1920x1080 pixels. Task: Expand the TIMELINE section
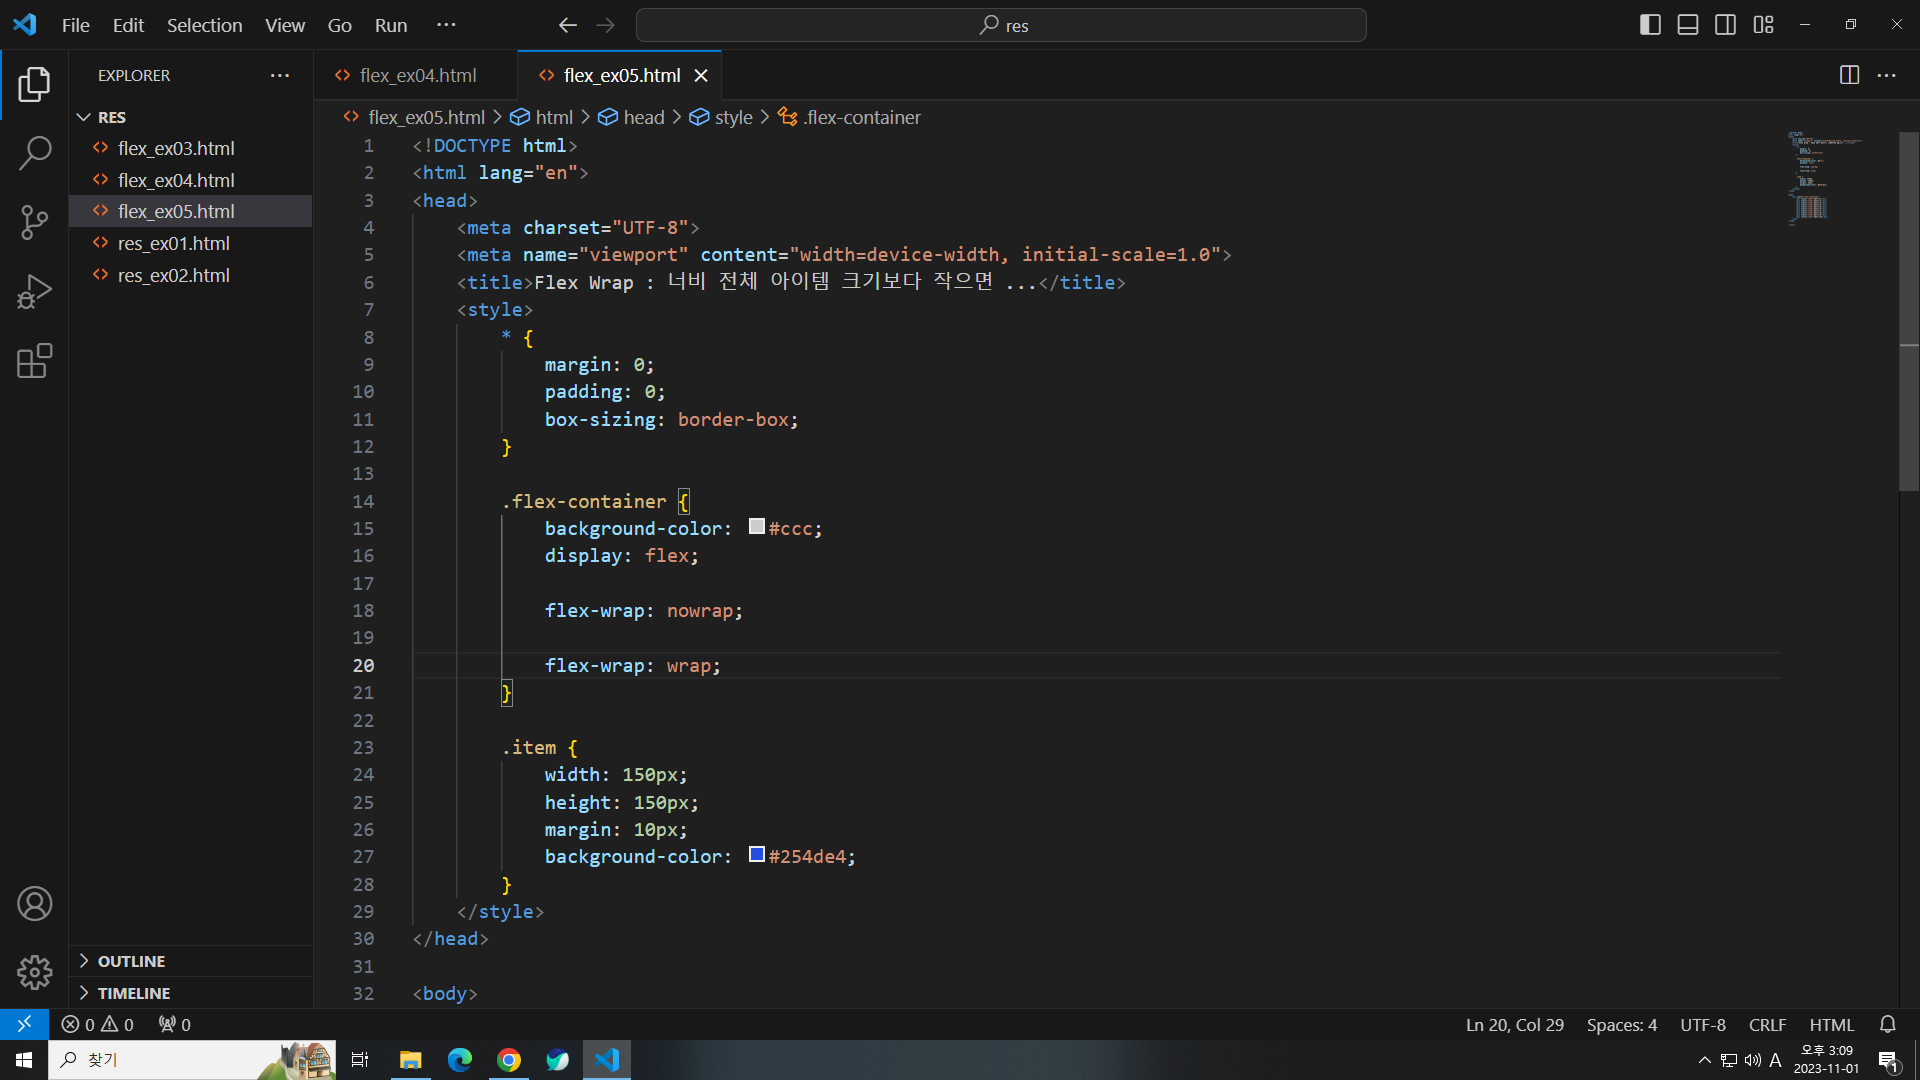[x=133, y=993]
